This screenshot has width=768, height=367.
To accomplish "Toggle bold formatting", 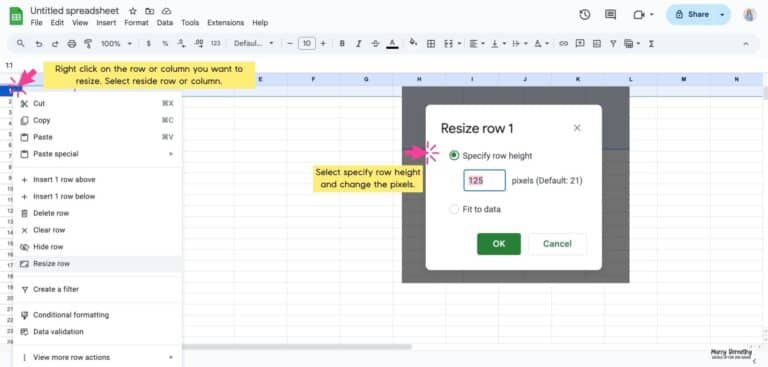I will [342, 44].
